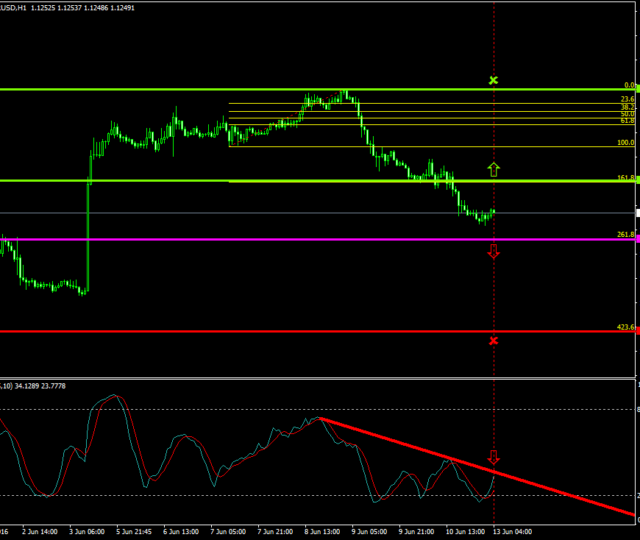This screenshot has width=640, height=540.
Task: Click the 8 Jun 13:00 time label
Action: 323,530
